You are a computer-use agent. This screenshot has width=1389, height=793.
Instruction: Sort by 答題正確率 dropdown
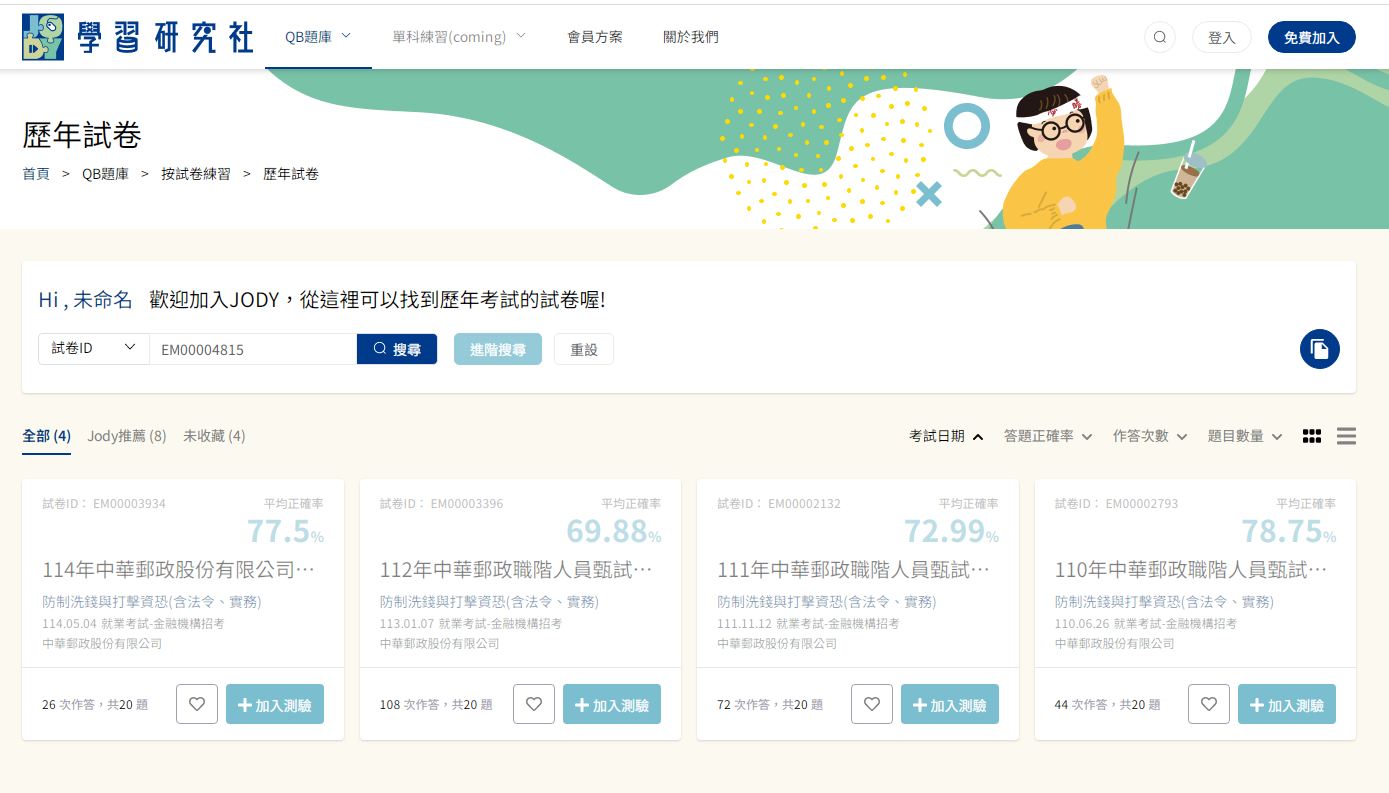point(1047,436)
